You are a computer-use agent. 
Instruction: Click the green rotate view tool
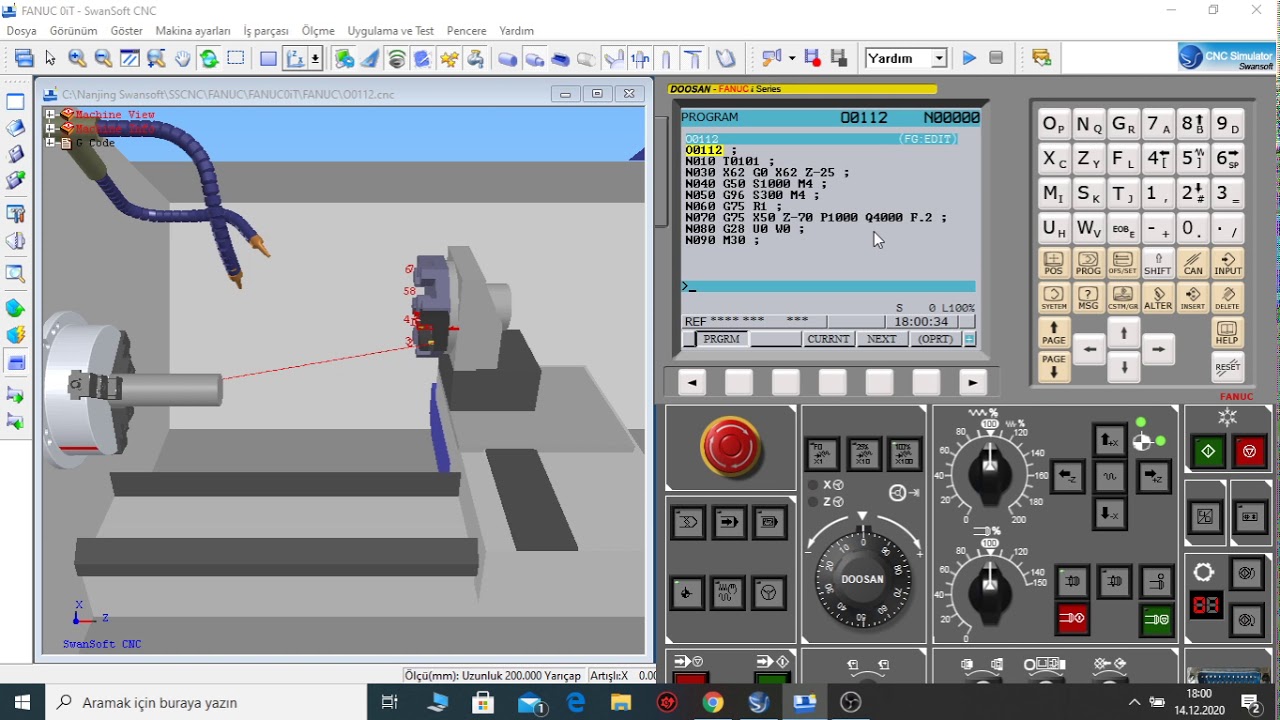pos(209,59)
